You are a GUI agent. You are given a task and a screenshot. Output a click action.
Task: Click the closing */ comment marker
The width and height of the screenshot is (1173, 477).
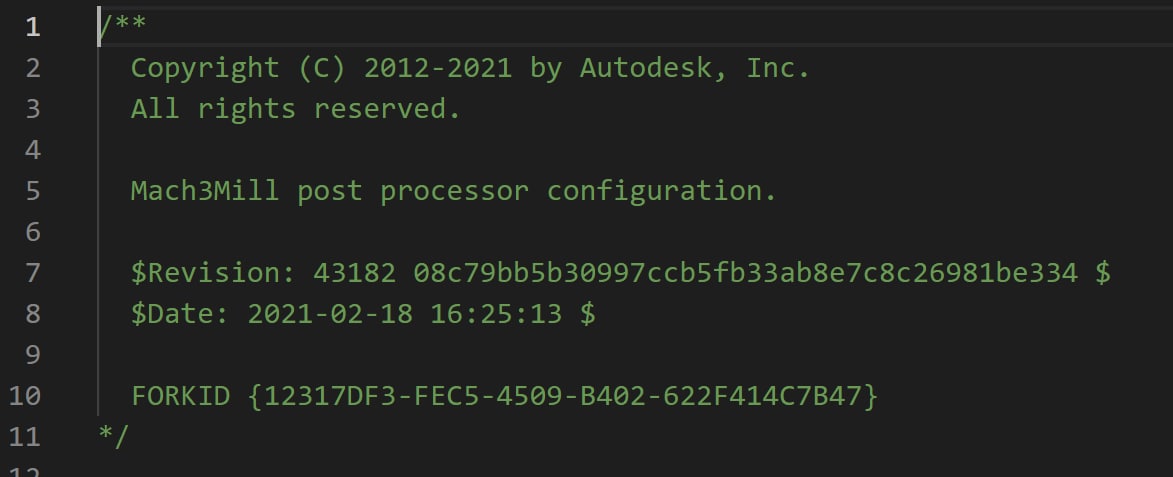coord(114,437)
